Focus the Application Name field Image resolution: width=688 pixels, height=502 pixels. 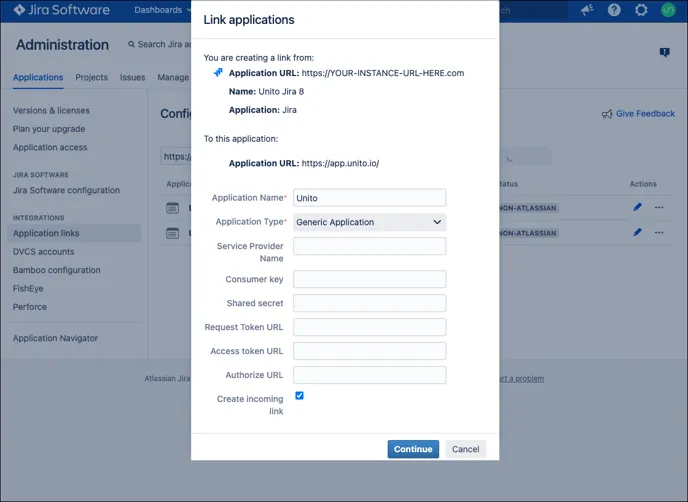(369, 198)
